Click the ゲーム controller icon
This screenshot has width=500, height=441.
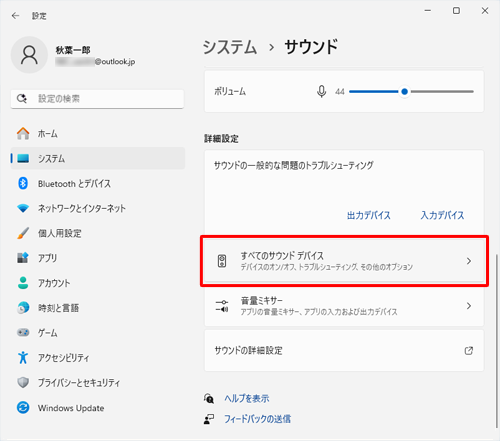point(23,332)
